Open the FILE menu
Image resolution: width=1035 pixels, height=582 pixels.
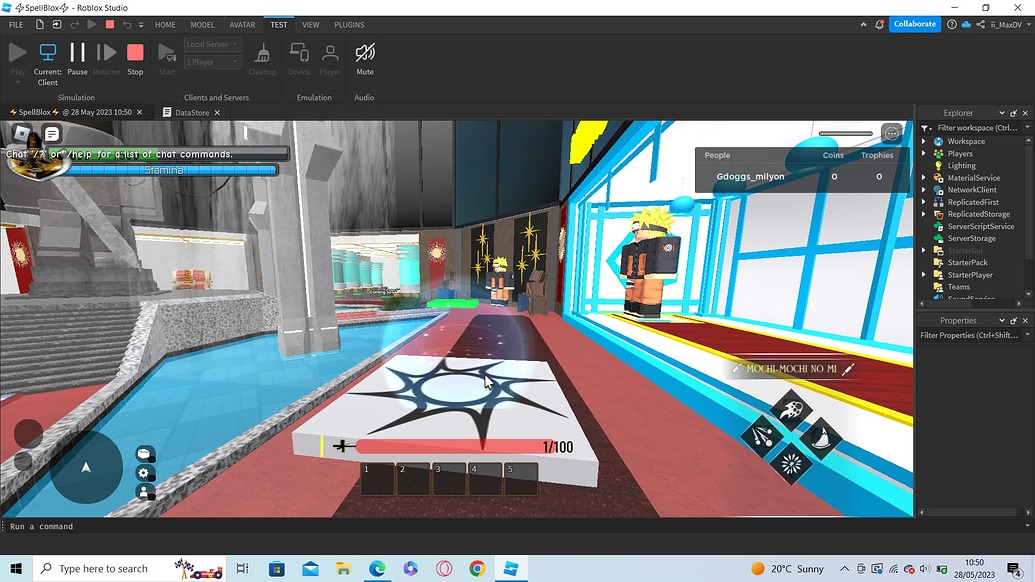pos(17,24)
